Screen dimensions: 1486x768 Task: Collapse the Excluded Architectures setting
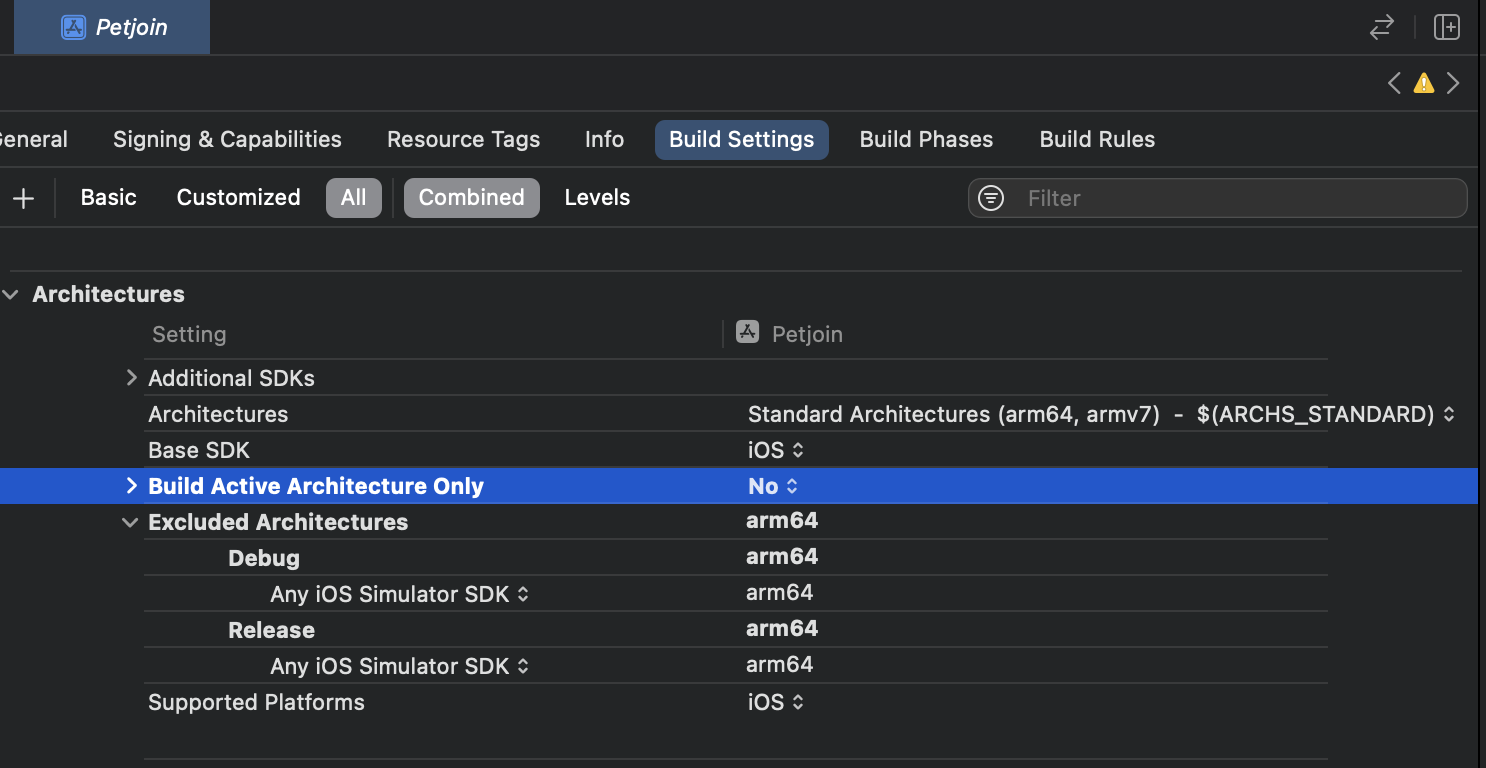click(130, 521)
